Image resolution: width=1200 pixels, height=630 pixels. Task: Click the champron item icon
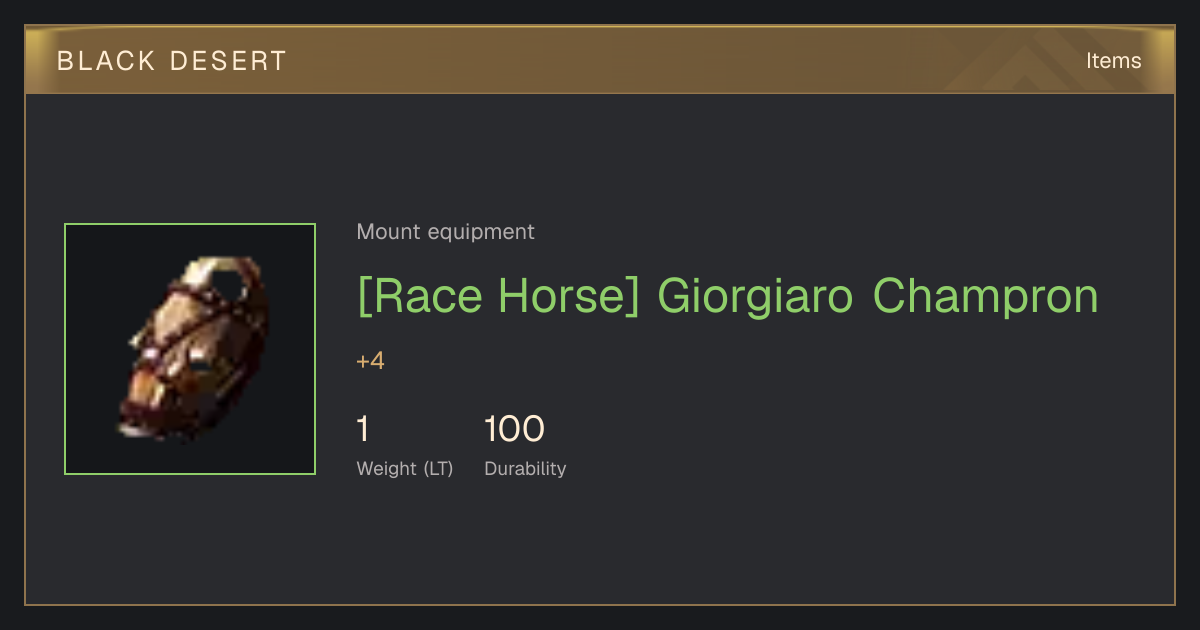tap(190, 349)
